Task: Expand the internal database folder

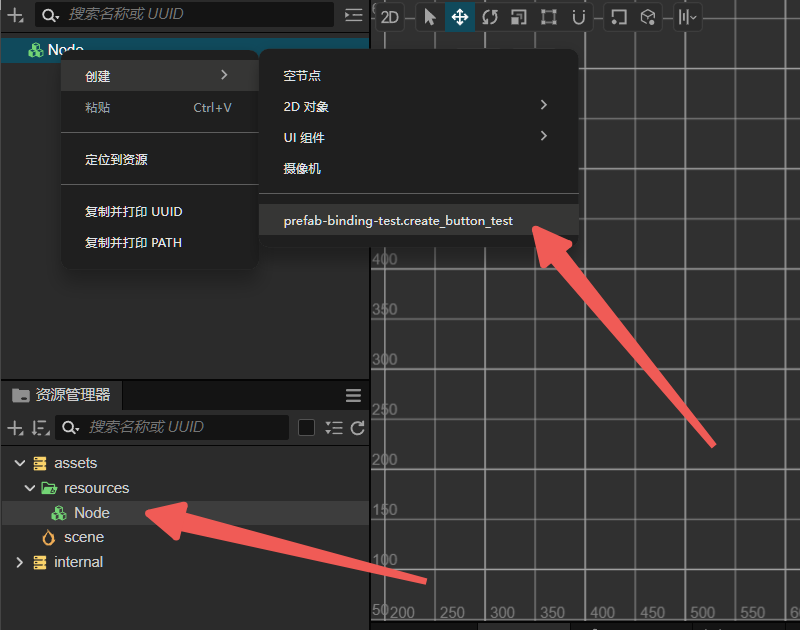Action: (x=19, y=562)
